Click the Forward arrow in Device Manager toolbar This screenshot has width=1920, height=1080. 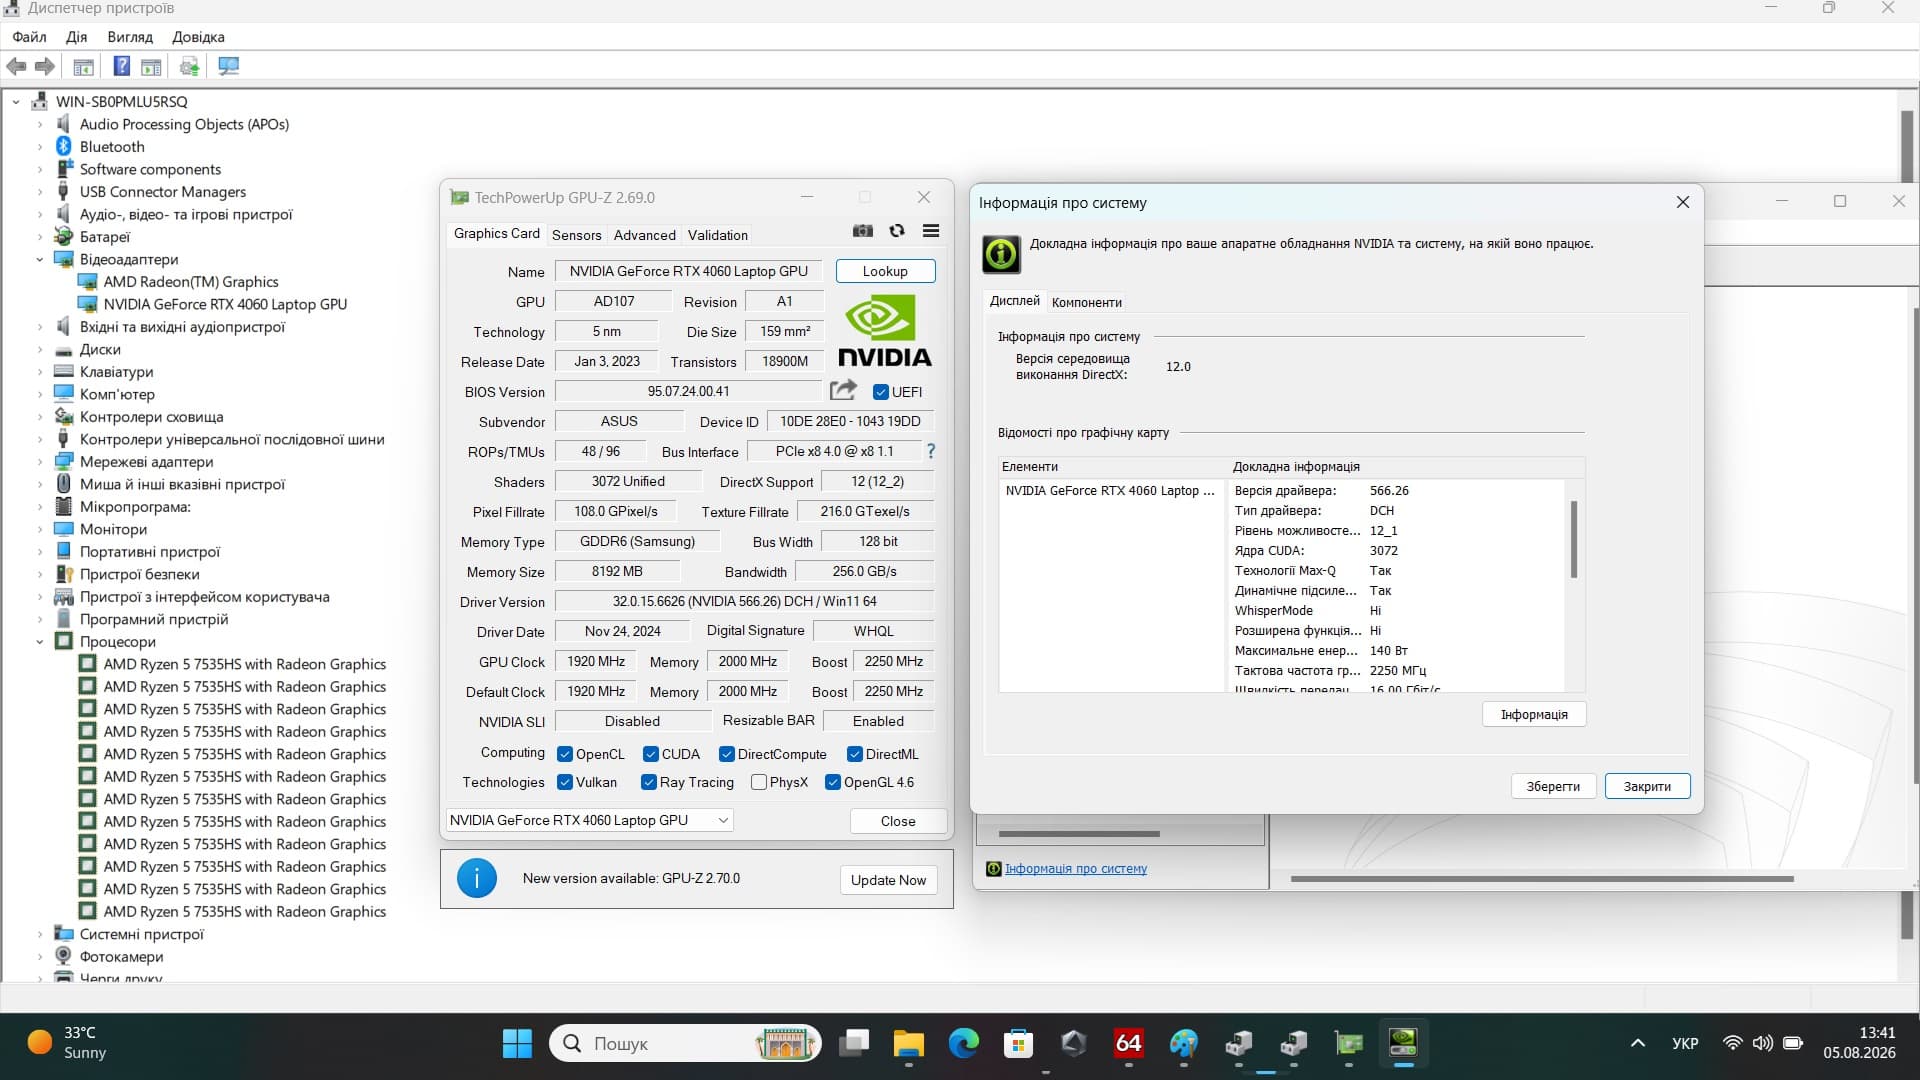tap(45, 67)
